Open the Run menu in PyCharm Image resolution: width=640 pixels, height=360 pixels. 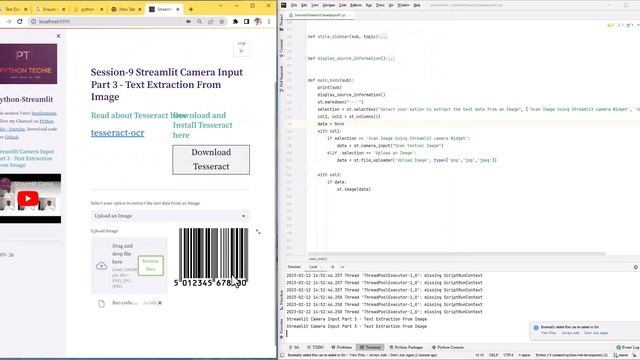click(369, 5)
